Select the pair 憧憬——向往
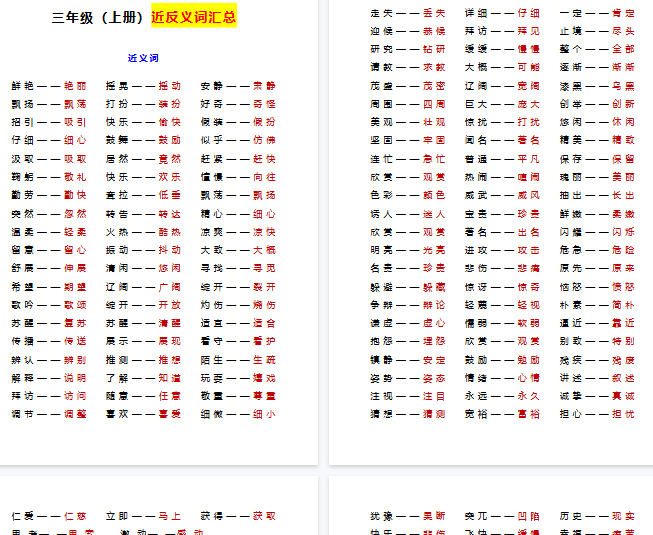This screenshot has width=653, height=535. point(238,177)
